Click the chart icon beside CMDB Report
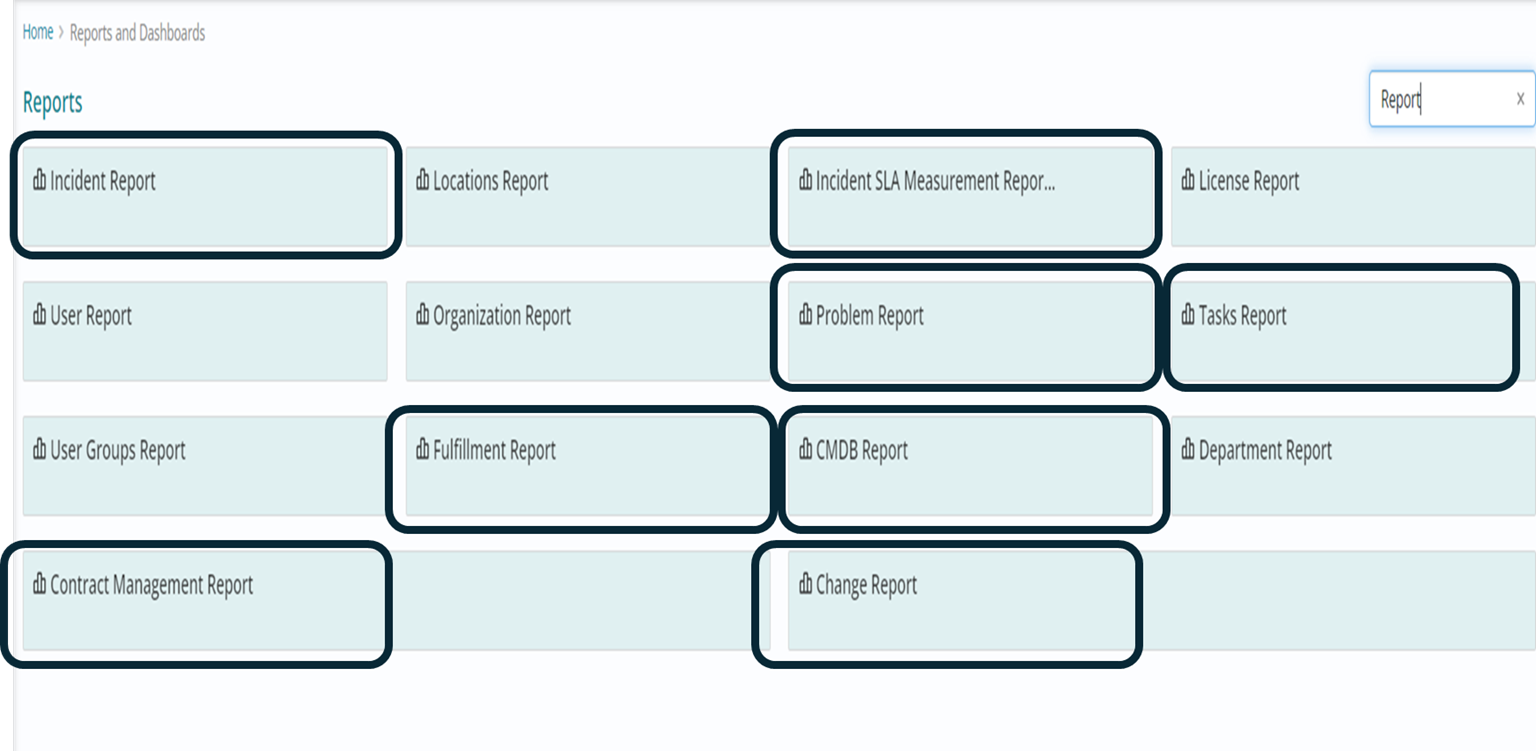 pyautogui.click(x=806, y=450)
